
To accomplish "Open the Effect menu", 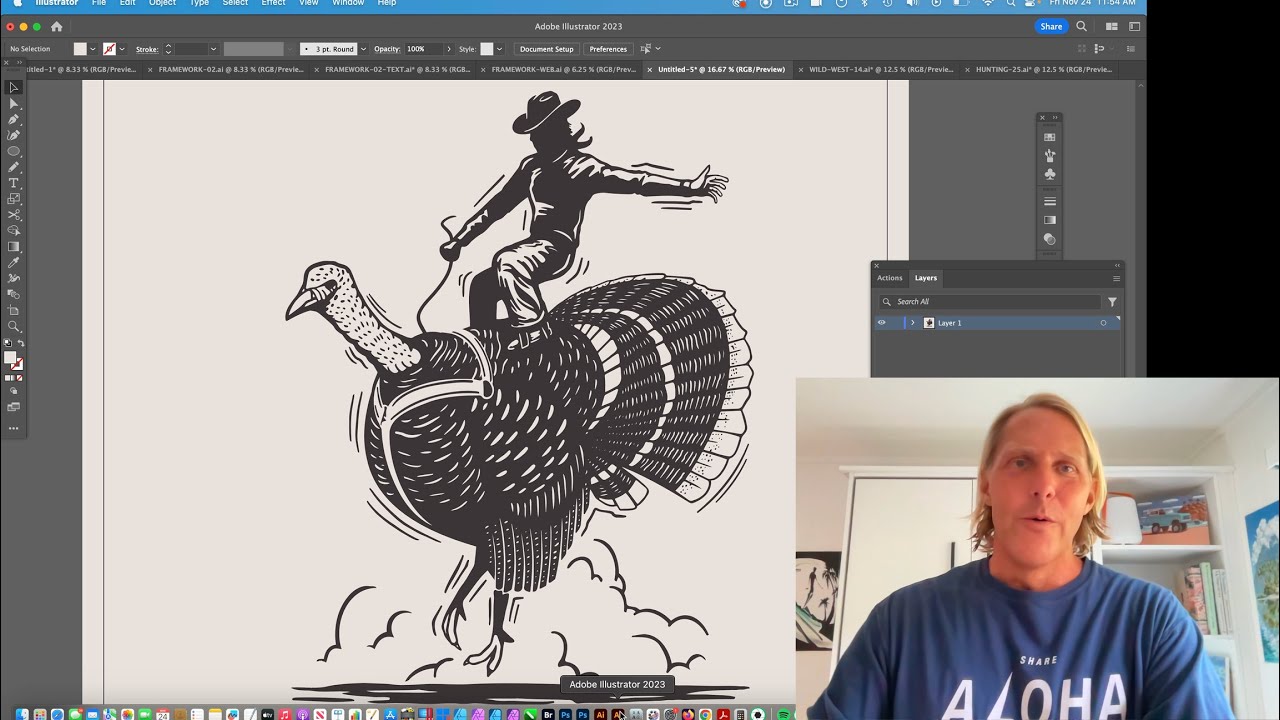I will point(273,3).
